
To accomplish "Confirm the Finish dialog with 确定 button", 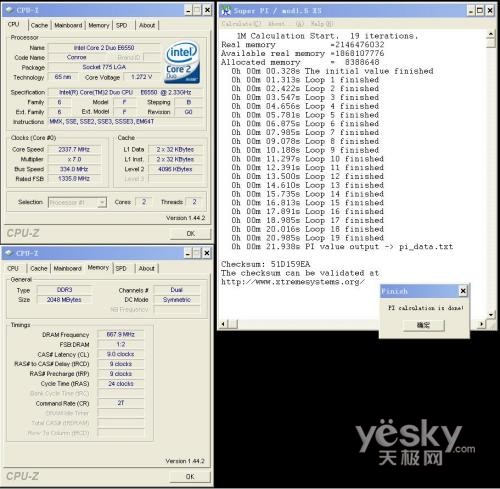I will (x=423, y=325).
